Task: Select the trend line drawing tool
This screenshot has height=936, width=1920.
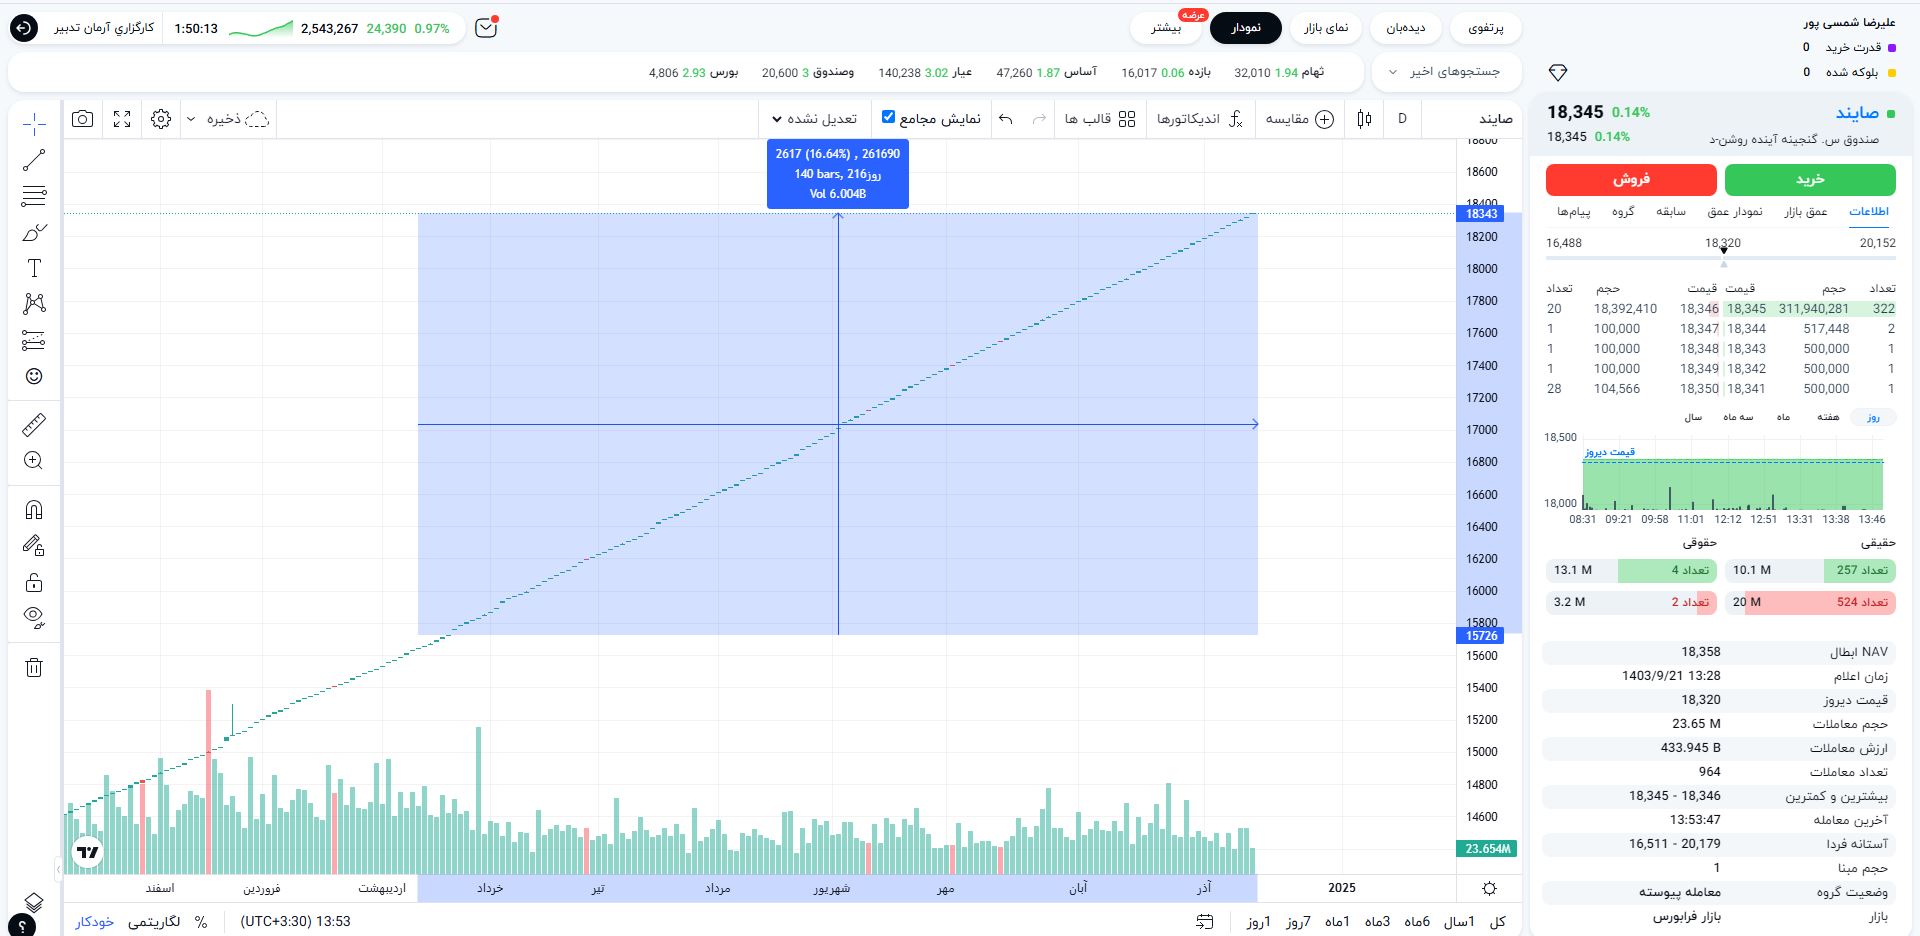Action: [x=34, y=160]
